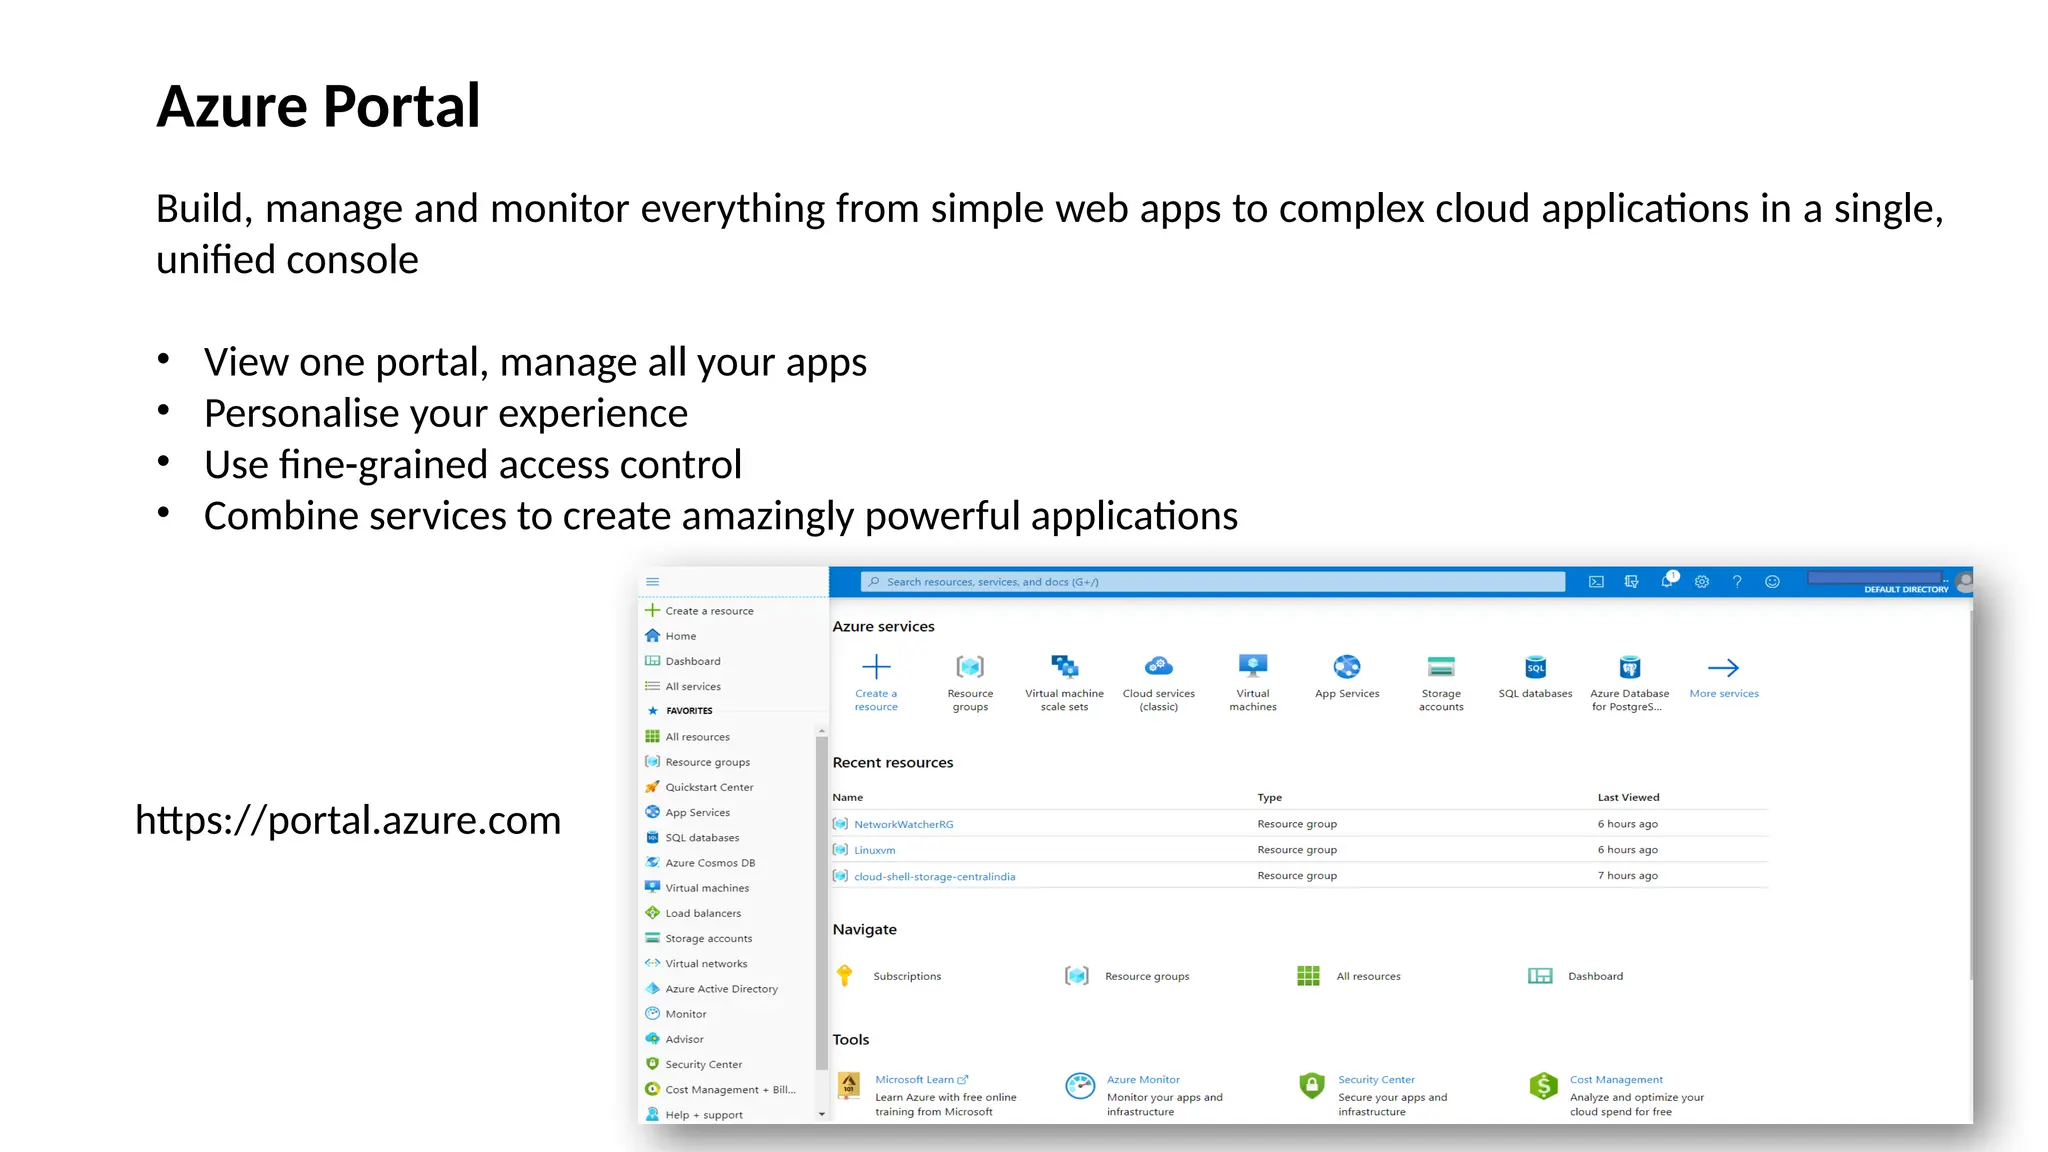Open Subscriptions key icon under Navigate
Screen dimensions: 2048x1152
coord(845,975)
